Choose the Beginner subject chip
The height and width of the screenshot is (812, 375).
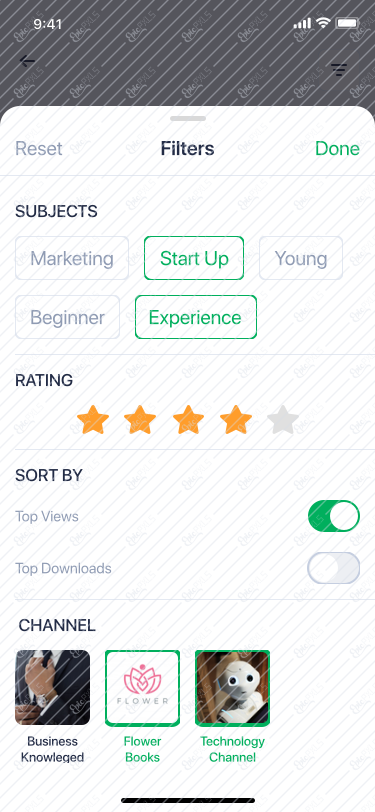pyautogui.click(x=67, y=317)
